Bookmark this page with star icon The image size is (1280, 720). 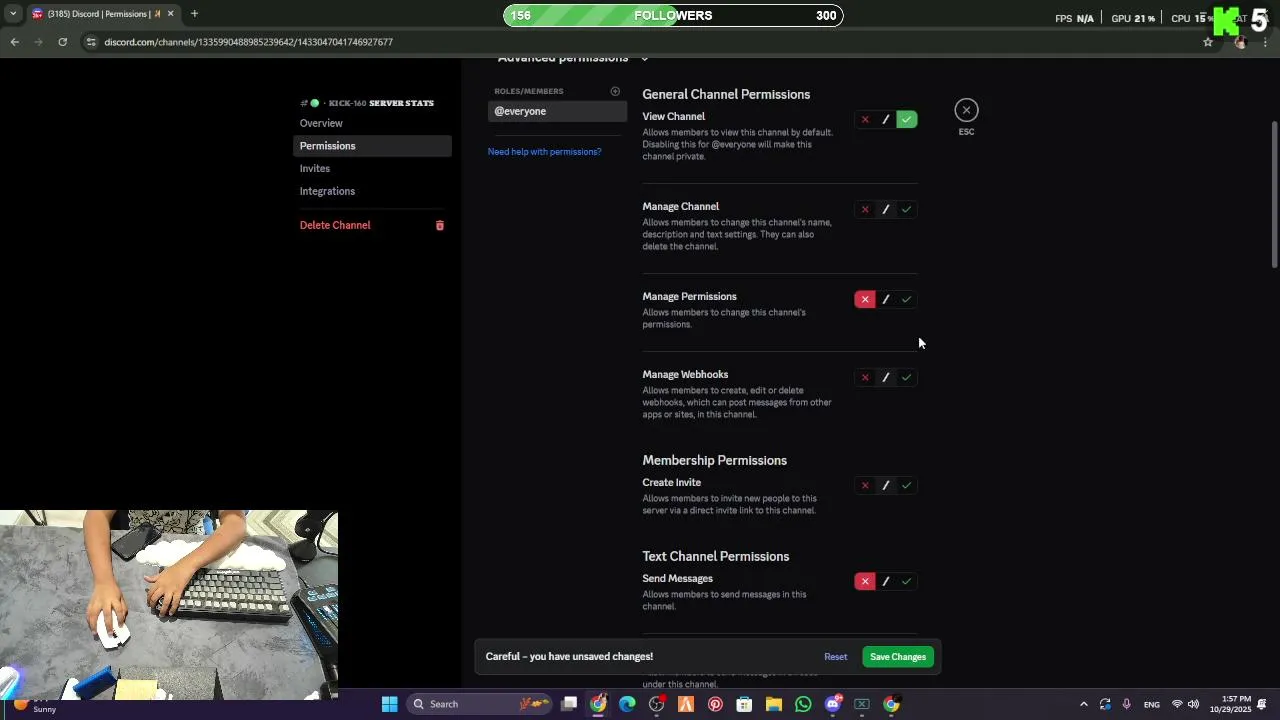1208,42
